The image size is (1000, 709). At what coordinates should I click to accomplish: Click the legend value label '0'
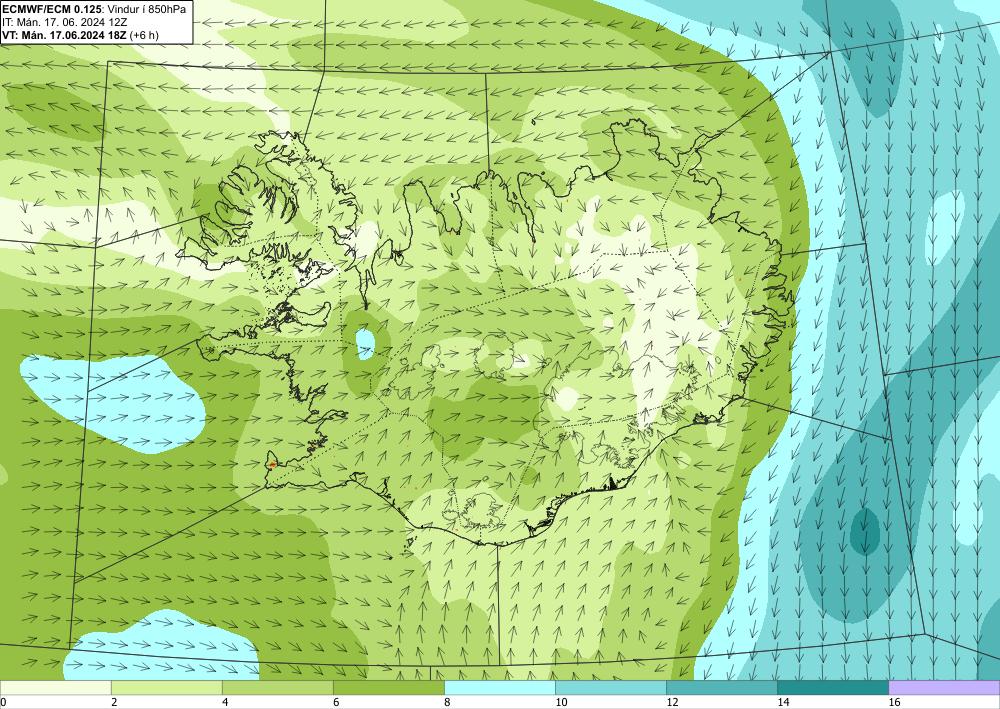tap(3, 702)
